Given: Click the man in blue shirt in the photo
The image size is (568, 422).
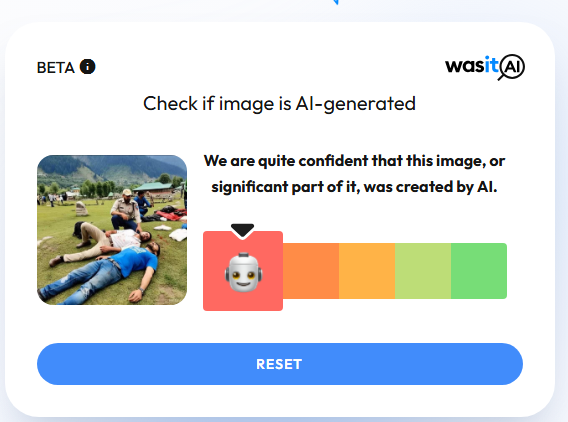Looking at the screenshot, I should point(105,272).
